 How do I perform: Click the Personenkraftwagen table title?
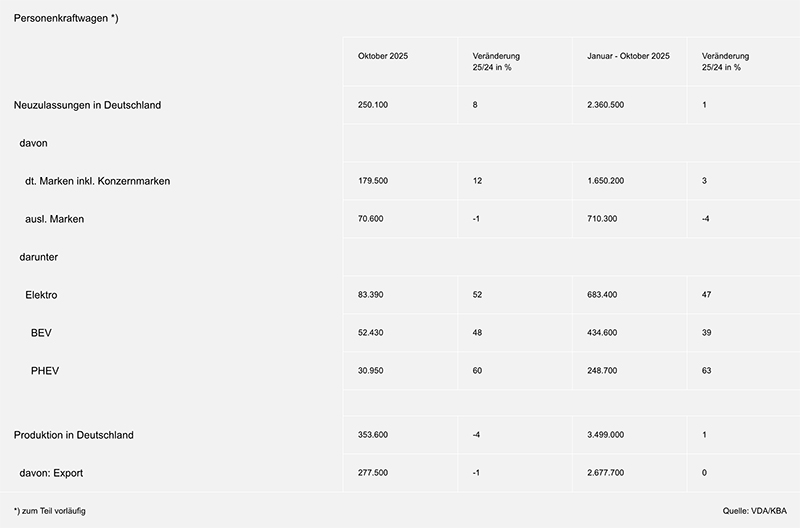pos(66,19)
